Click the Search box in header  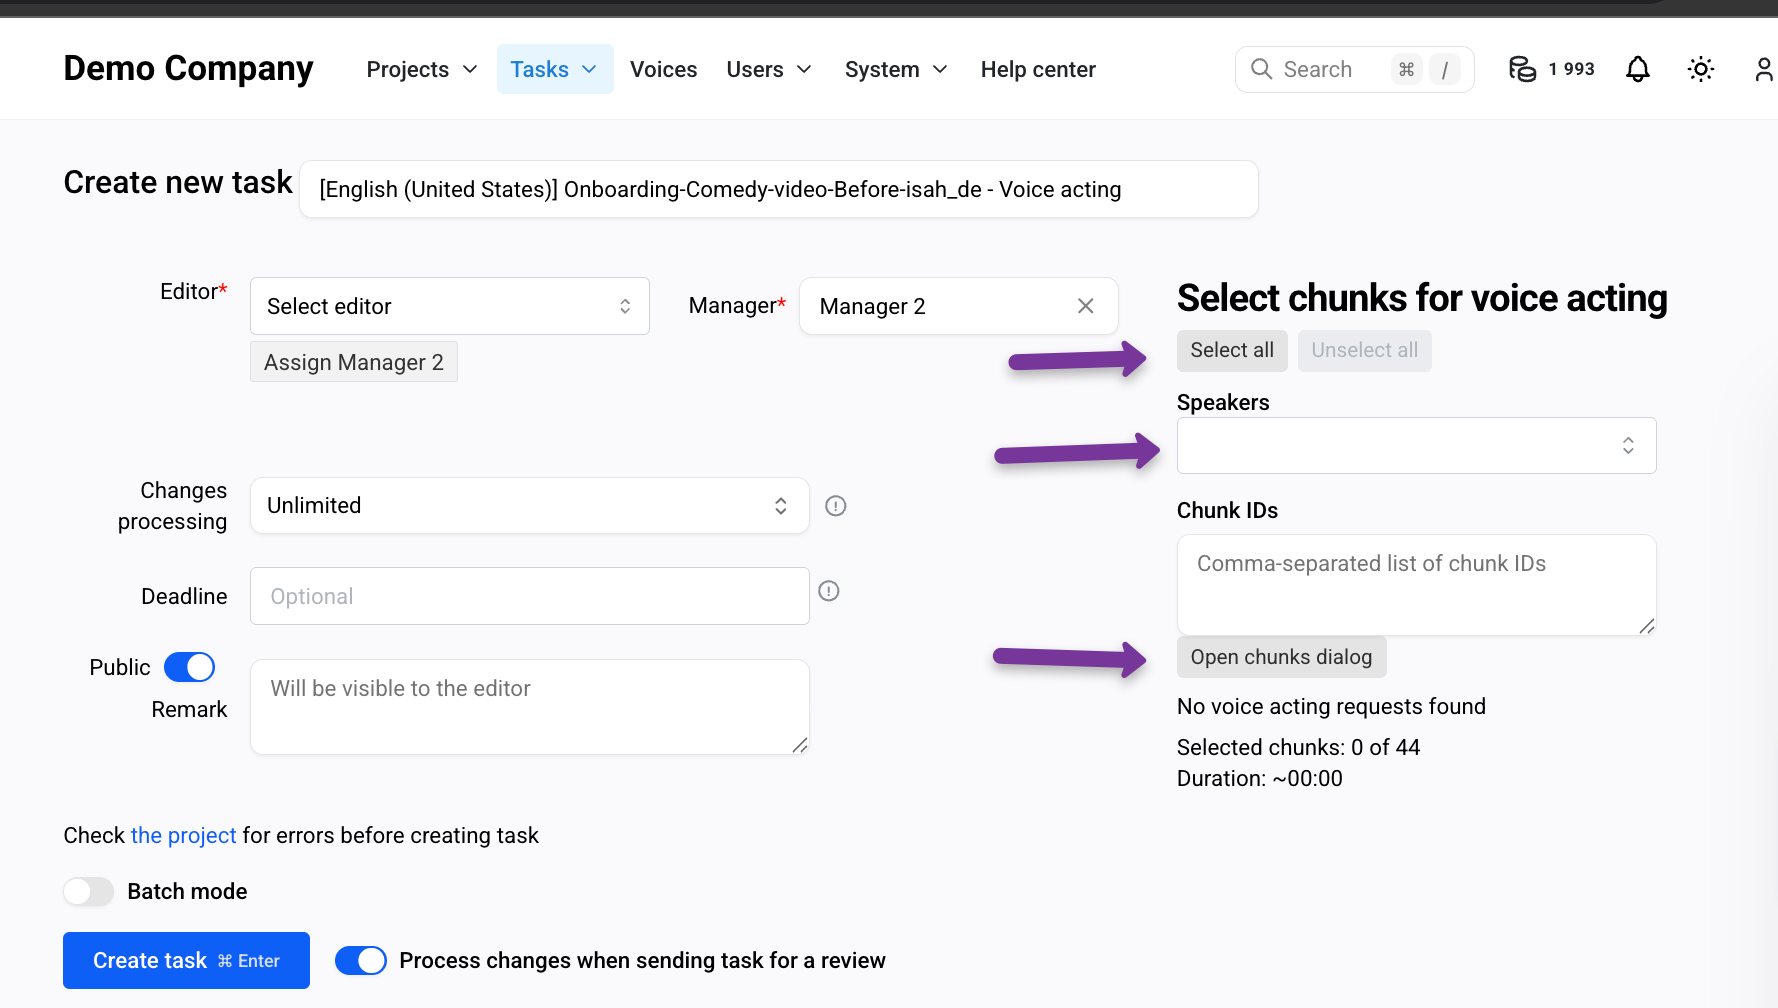click(1354, 69)
